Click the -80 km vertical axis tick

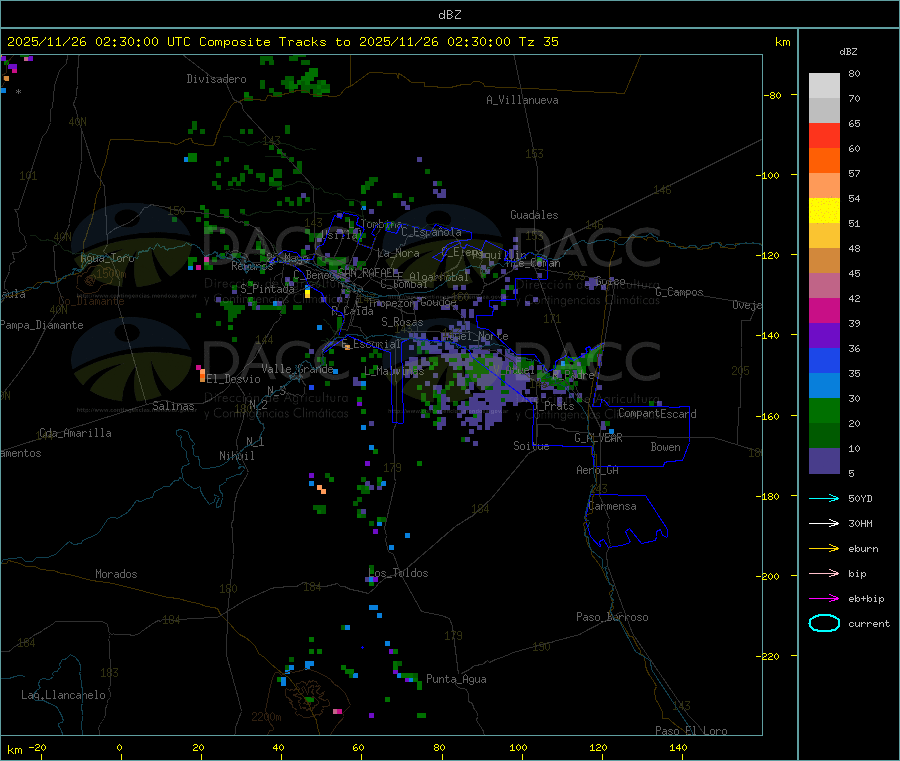click(773, 95)
